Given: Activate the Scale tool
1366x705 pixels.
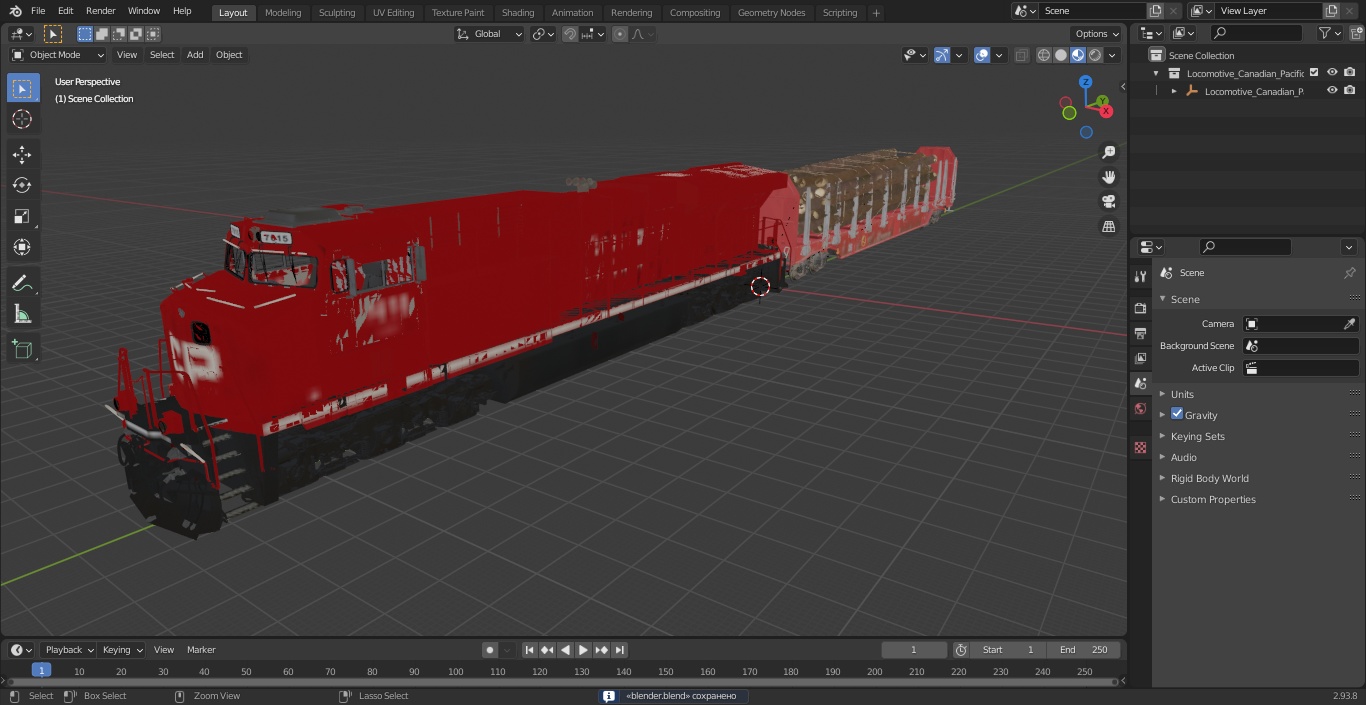Looking at the screenshot, I should tap(22, 216).
